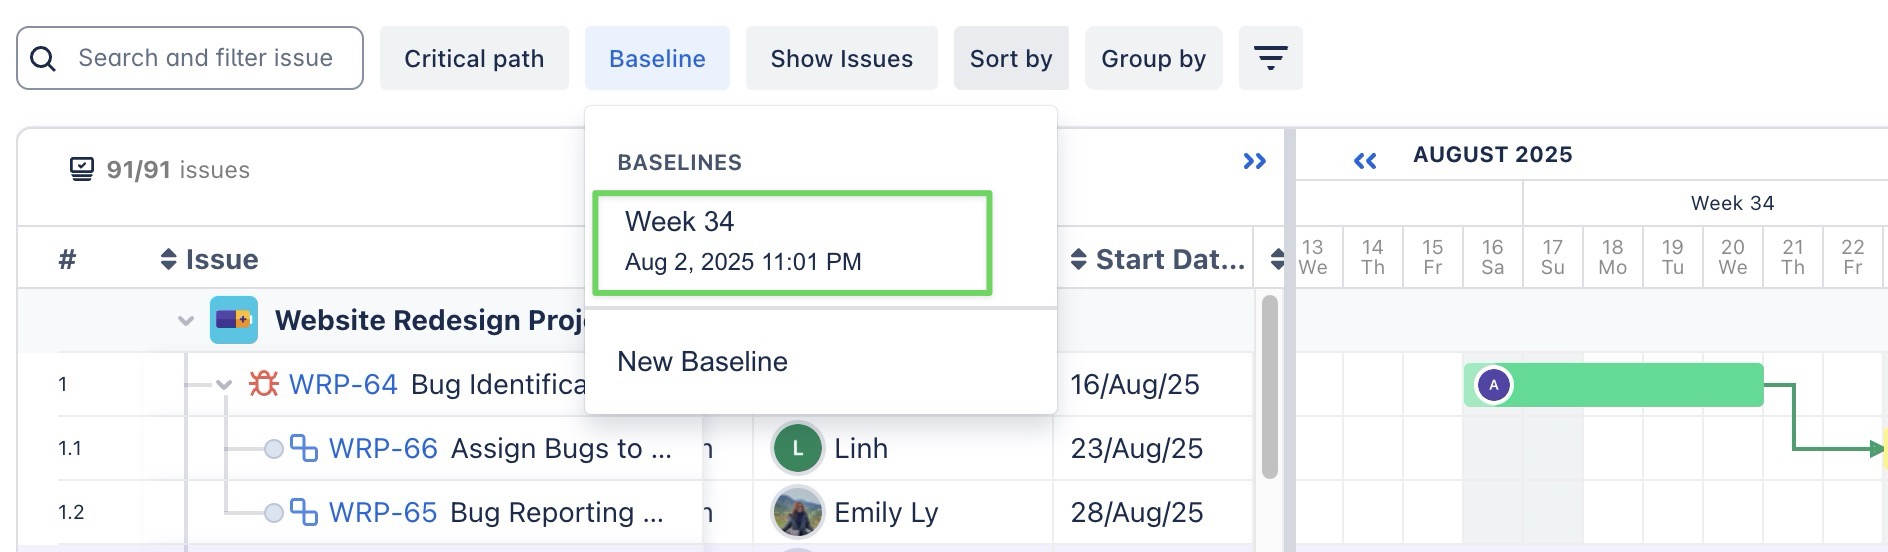Click the double-left arrow timeline icon
The width and height of the screenshot is (1888, 552).
click(1365, 161)
